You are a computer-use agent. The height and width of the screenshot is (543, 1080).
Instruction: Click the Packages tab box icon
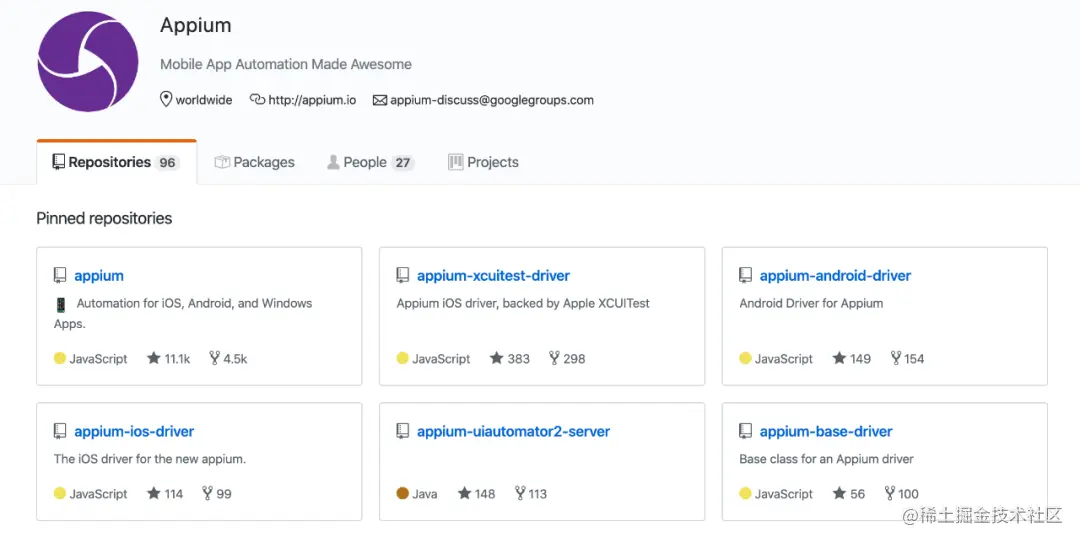point(222,162)
